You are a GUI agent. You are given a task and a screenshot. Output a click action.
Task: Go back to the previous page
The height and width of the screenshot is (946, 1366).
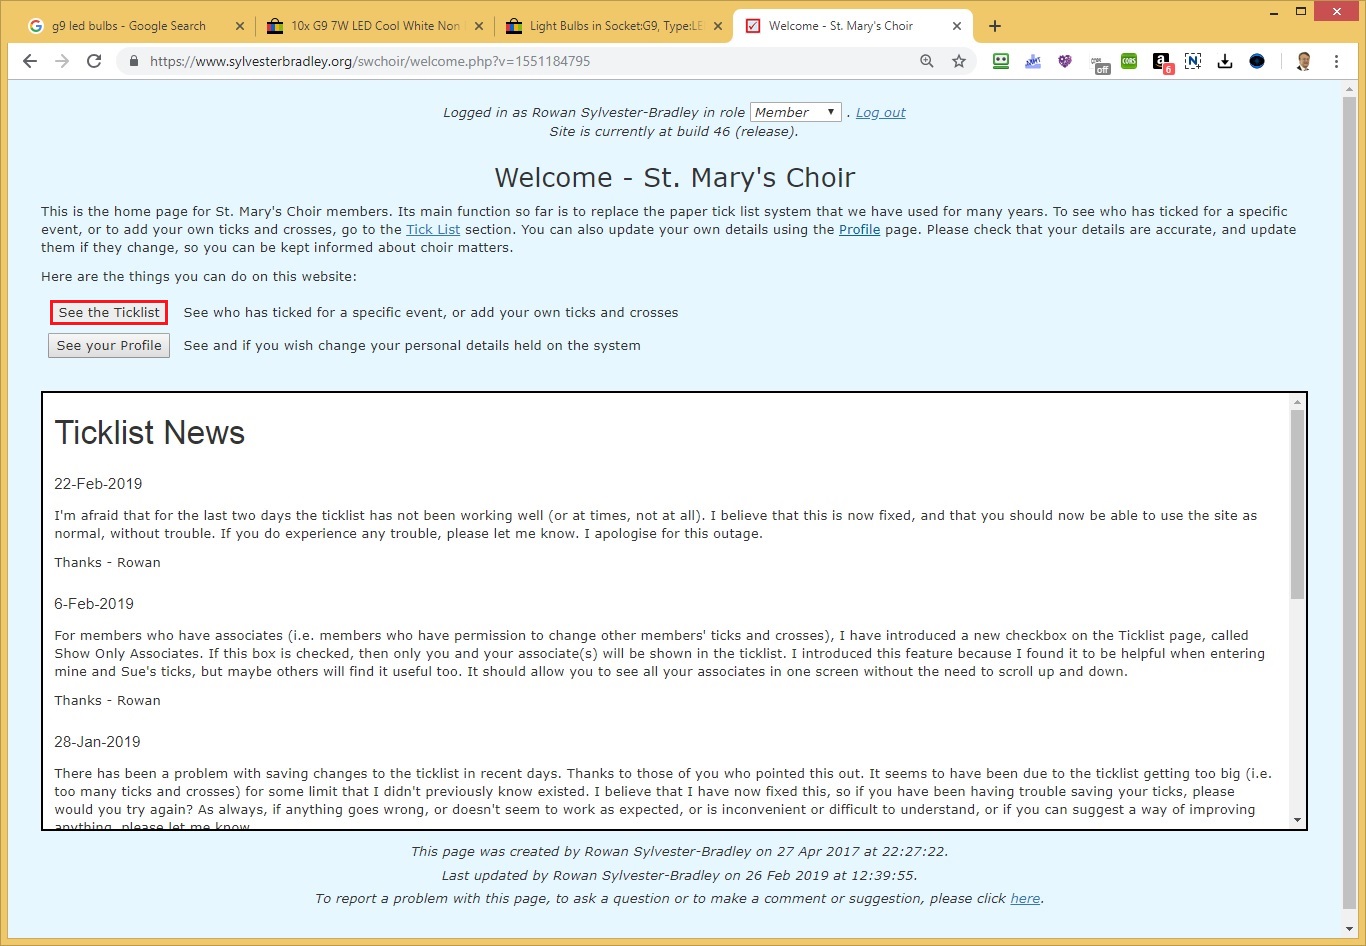click(30, 61)
